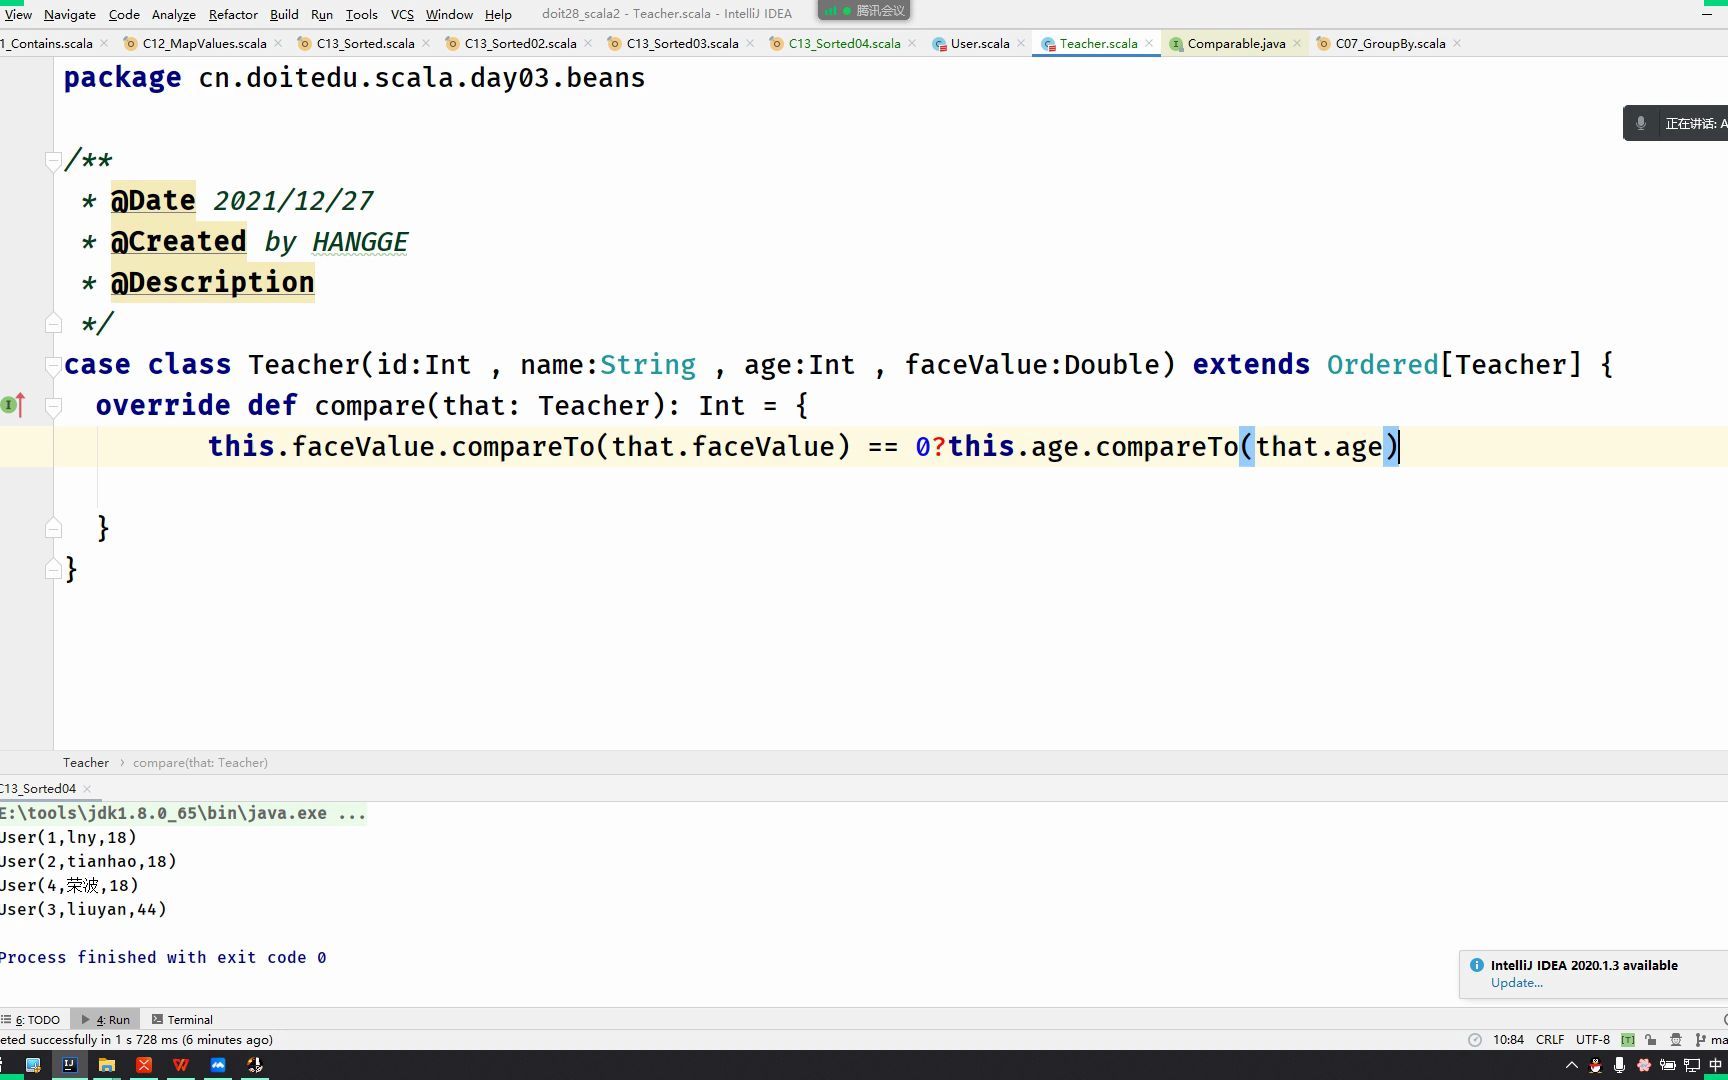Close the C13_Sorted04 run tab

click(87, 789)
